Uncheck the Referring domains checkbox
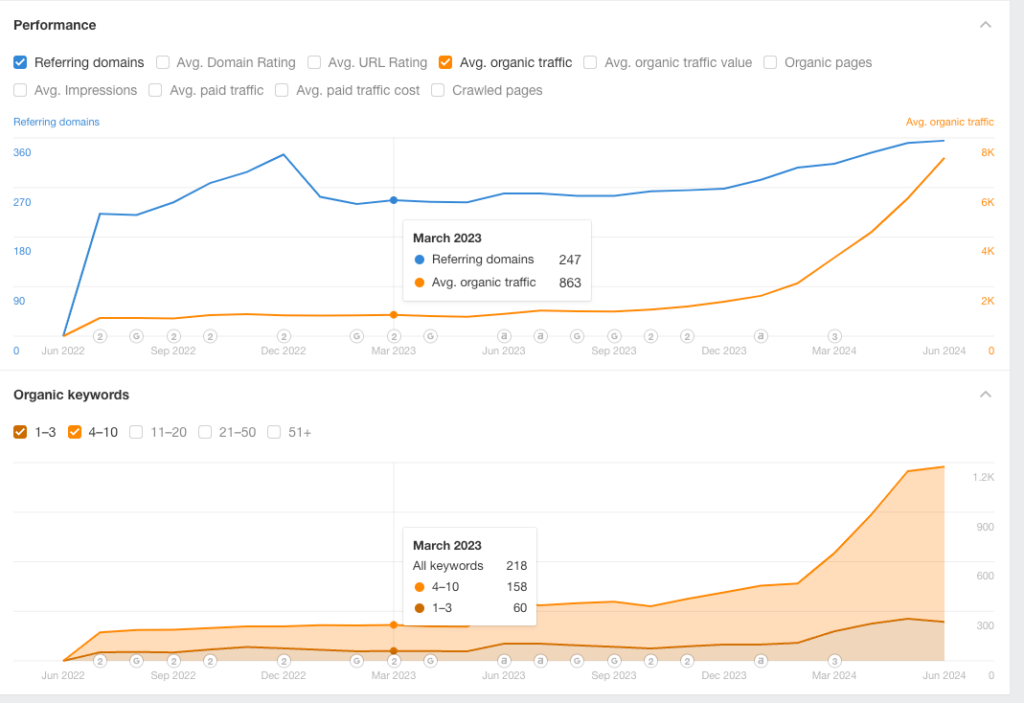The image size is (1024, 703). click(20, 62)
